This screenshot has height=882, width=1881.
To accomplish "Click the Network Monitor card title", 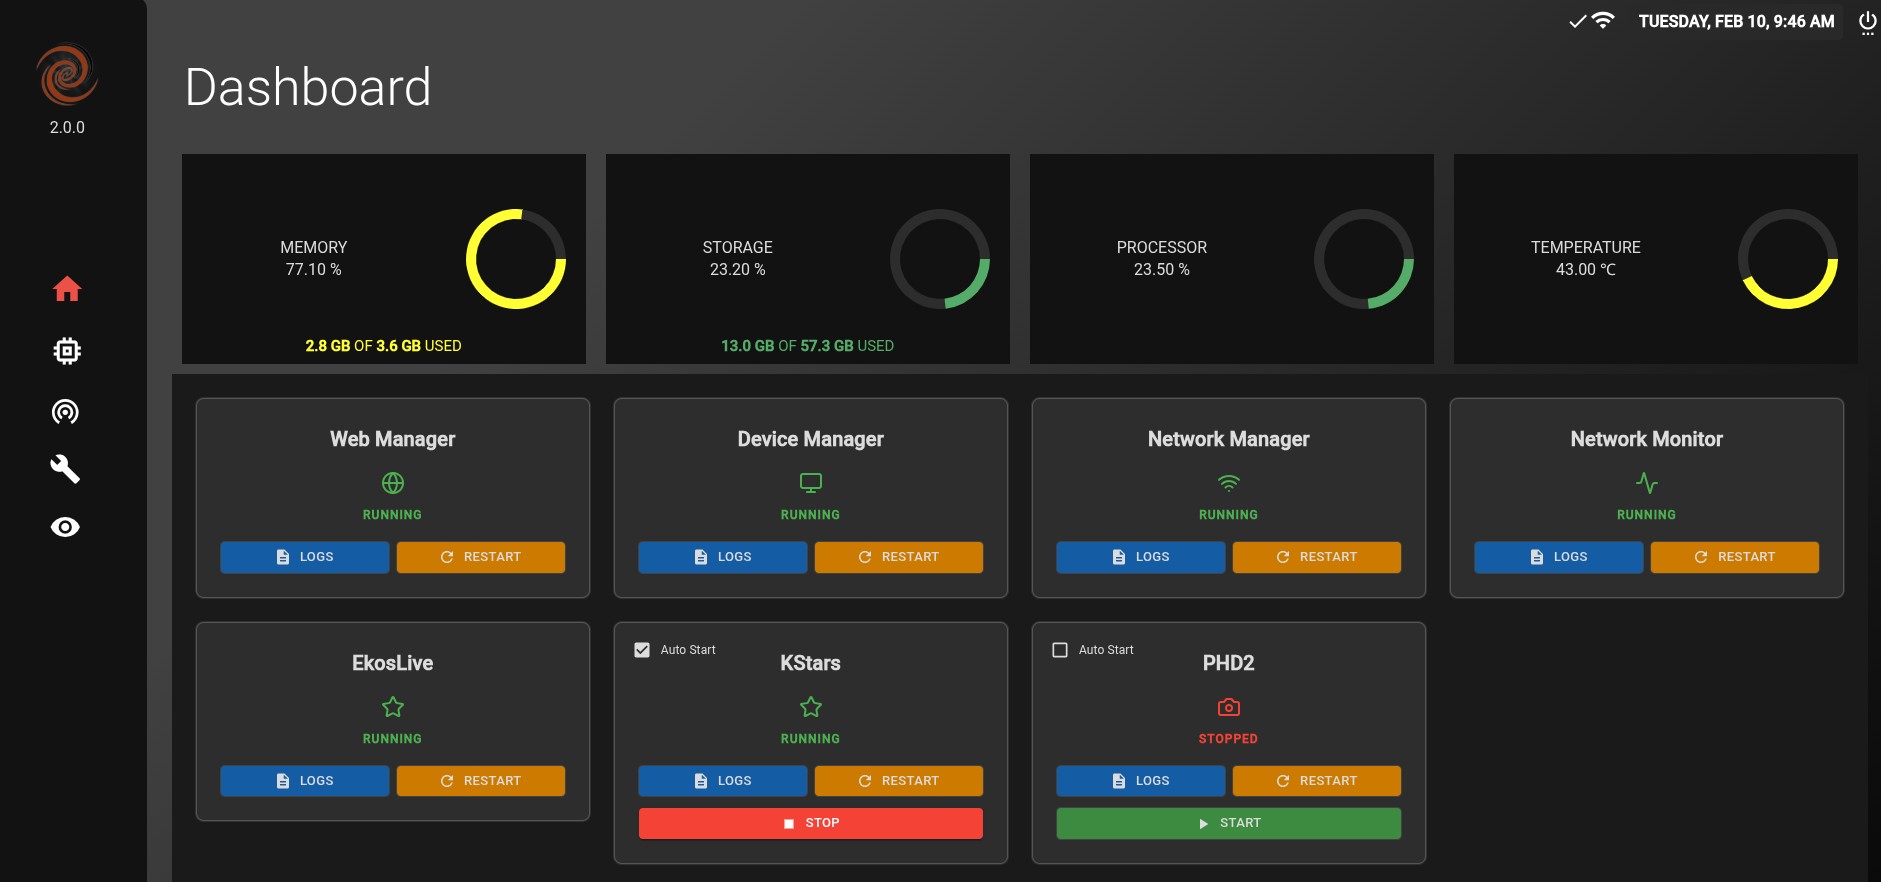I will (1647, 439).
